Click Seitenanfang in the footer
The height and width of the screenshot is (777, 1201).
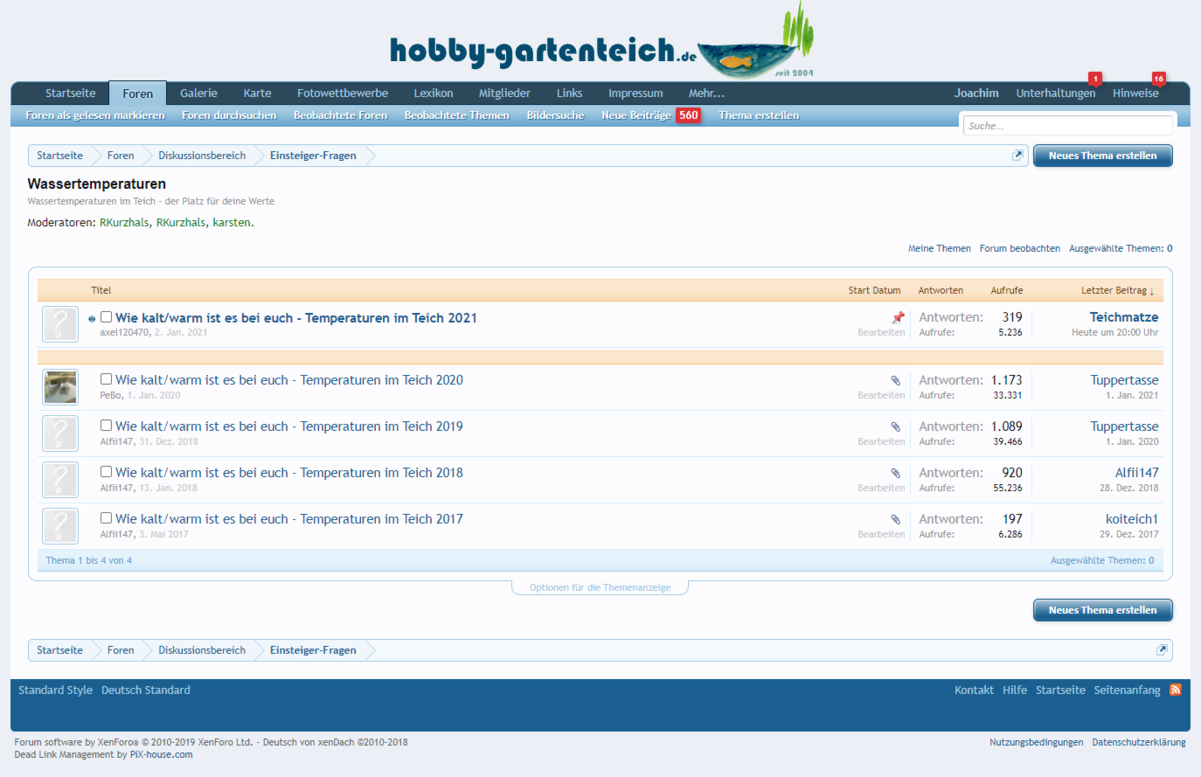[x=1127, y=690]
